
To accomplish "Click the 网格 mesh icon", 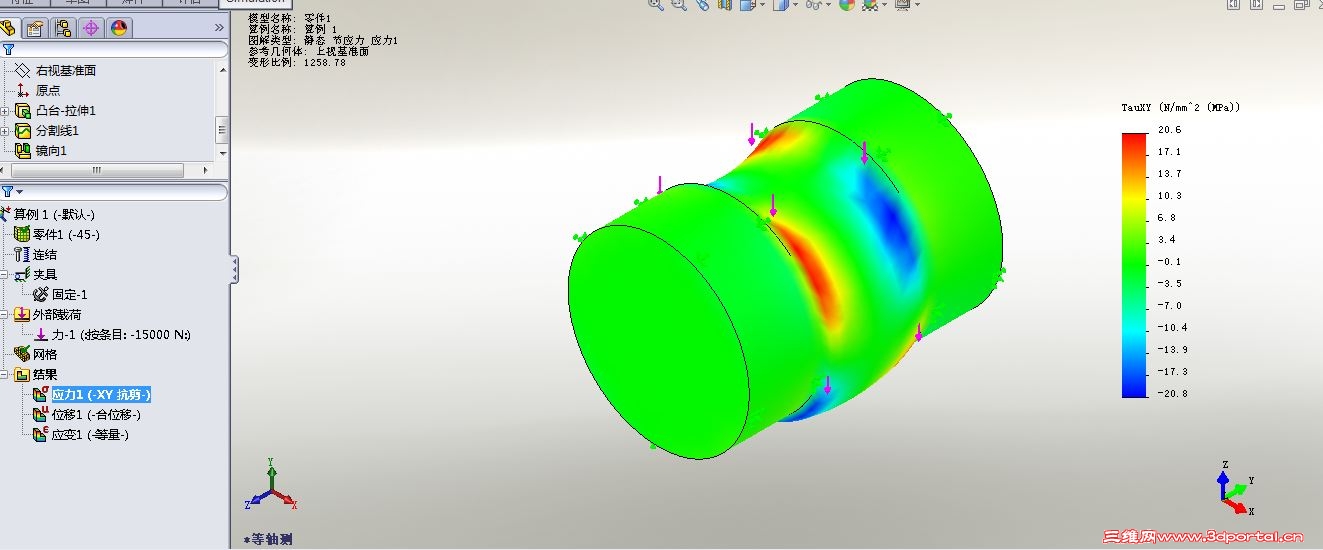I will 22,354.
